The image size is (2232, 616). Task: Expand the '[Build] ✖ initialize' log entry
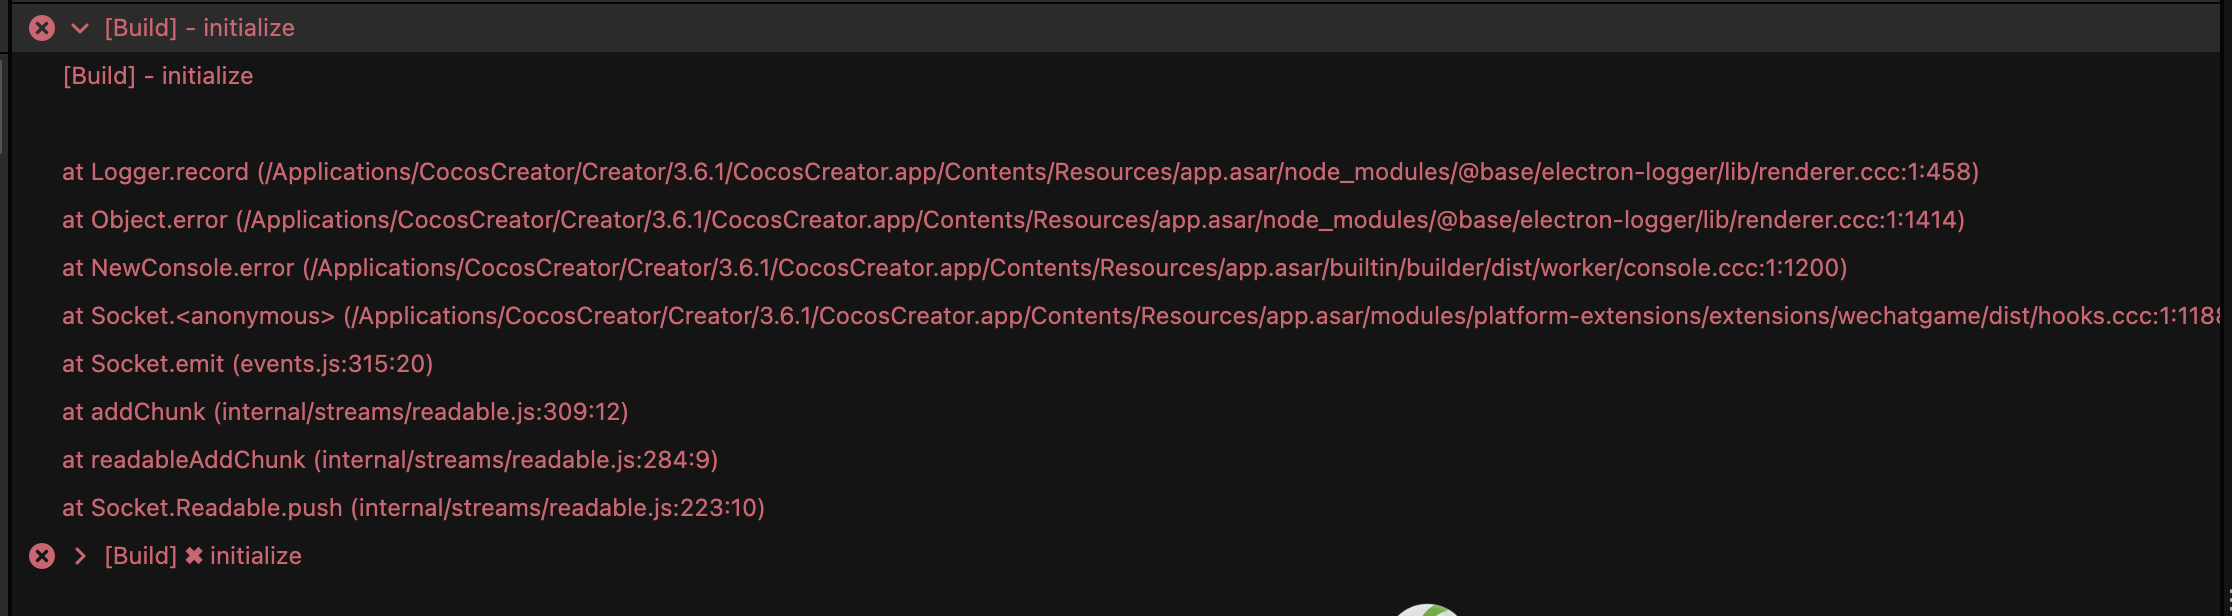(x=80, y=556)
